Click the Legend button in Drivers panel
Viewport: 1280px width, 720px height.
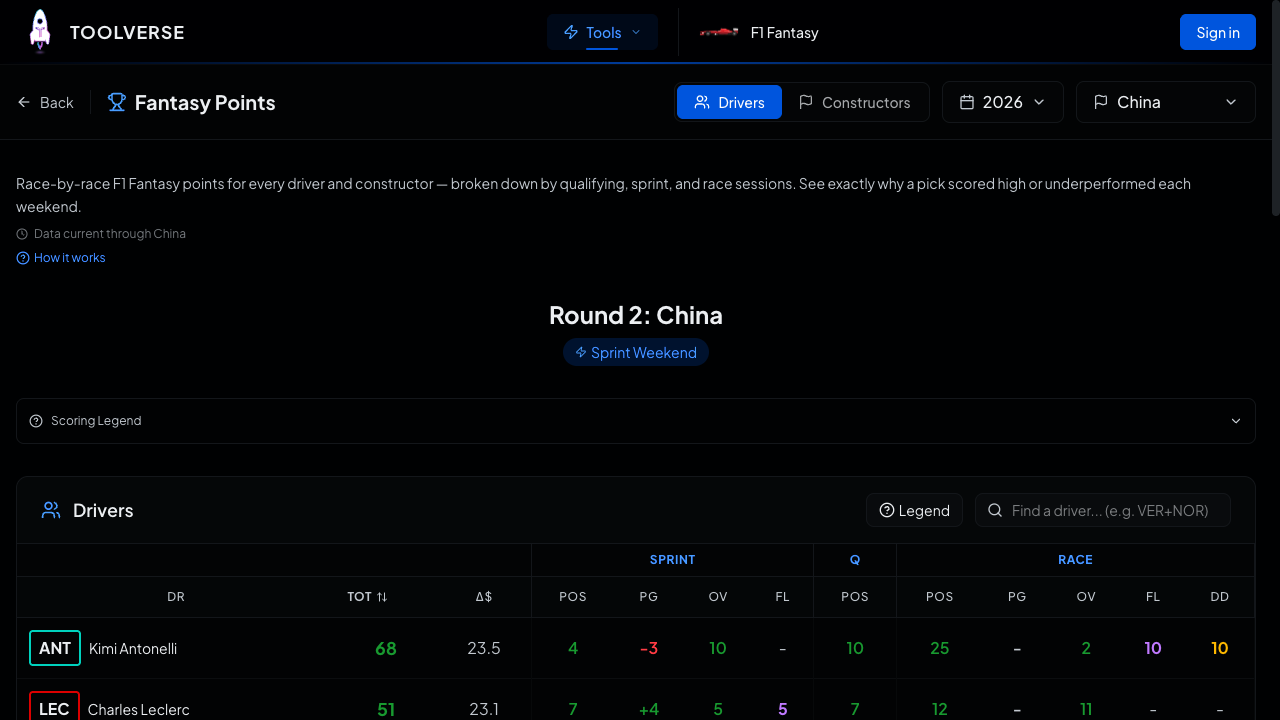click(914, 510)
